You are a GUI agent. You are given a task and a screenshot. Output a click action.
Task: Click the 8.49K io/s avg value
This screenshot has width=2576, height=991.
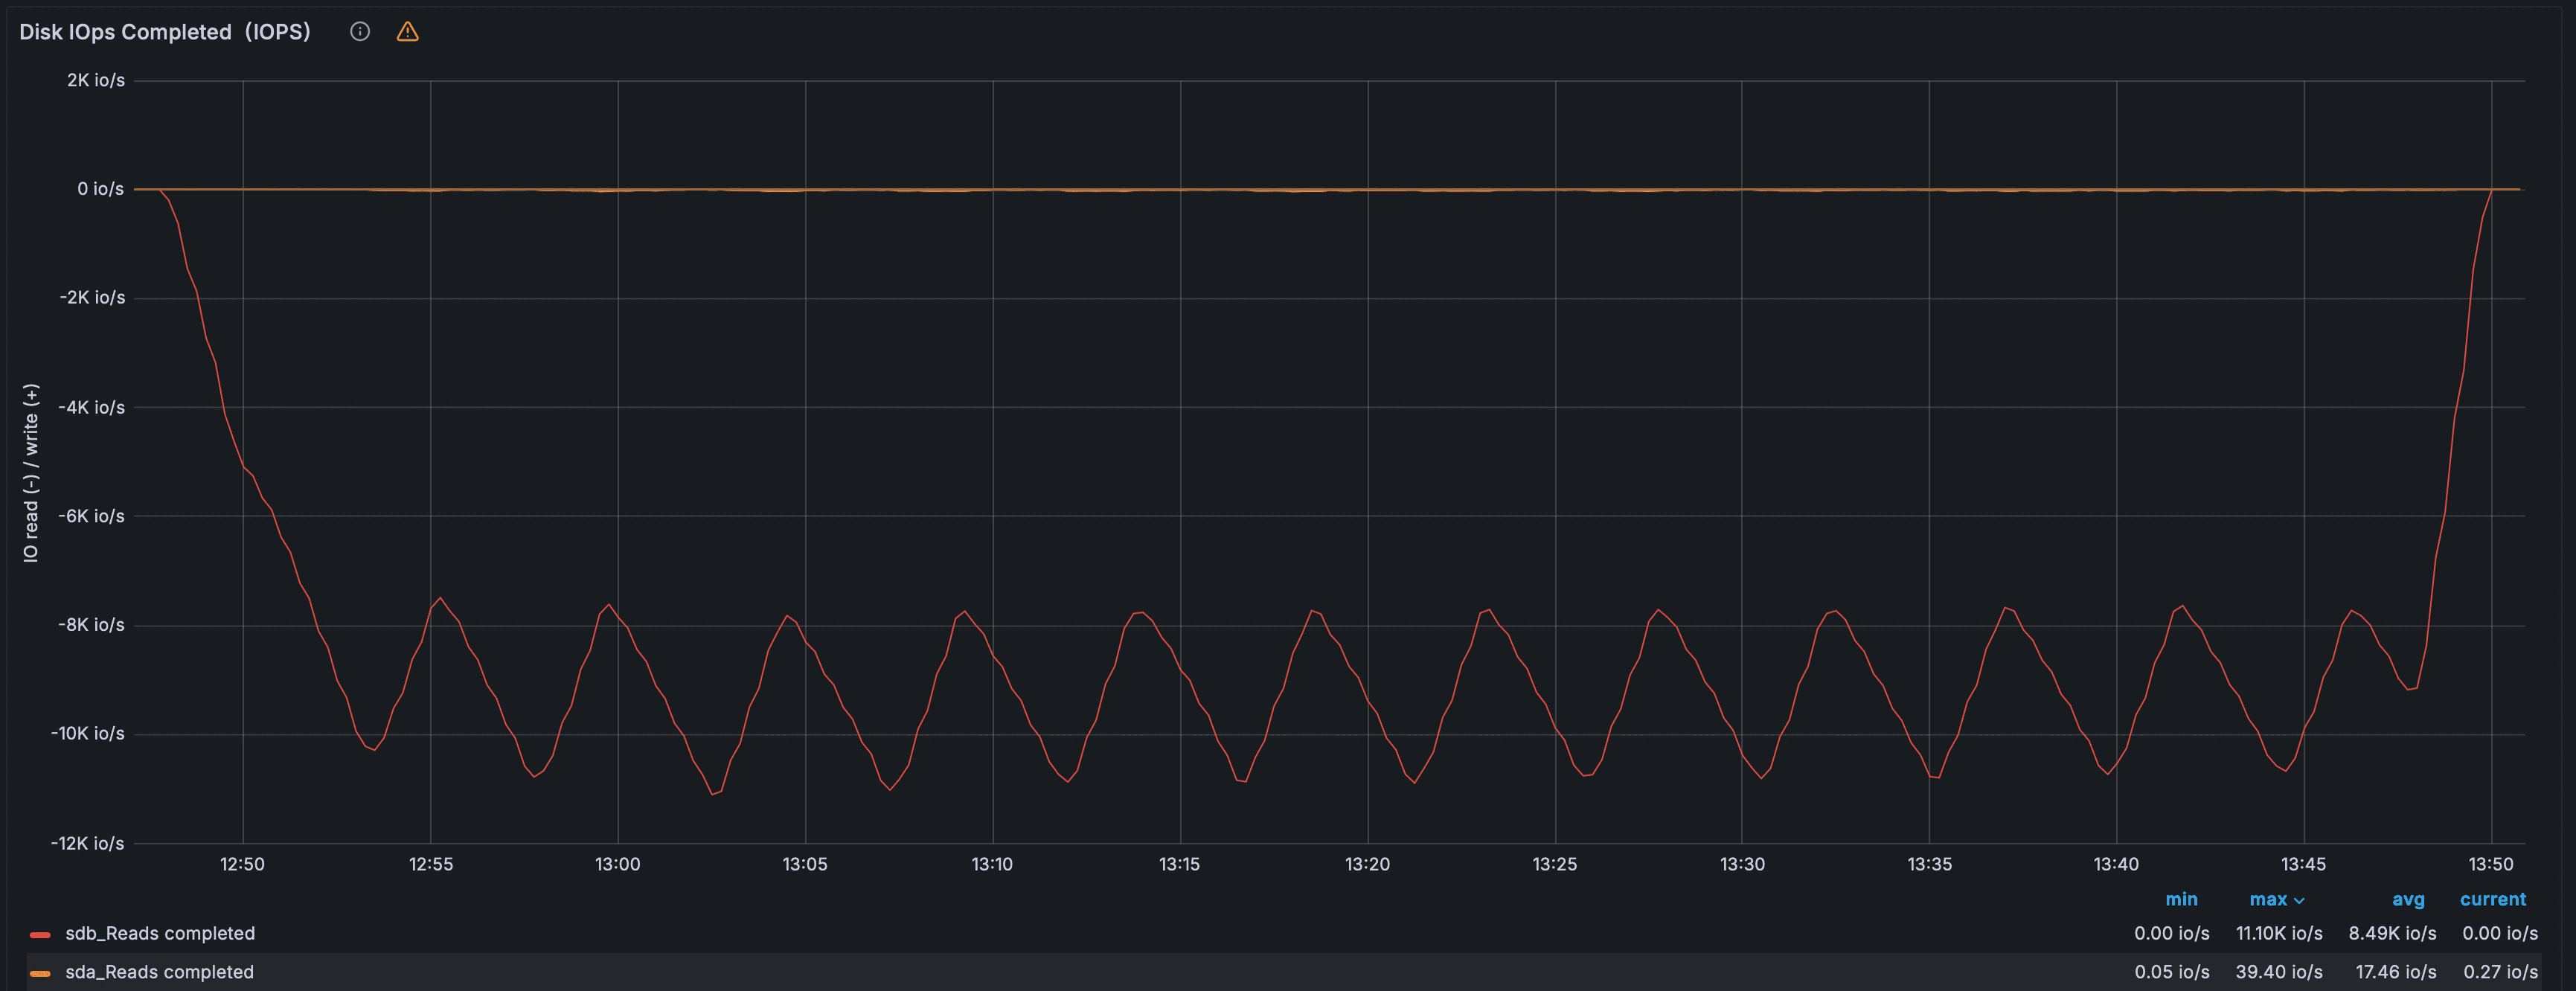click(2392, 933)
